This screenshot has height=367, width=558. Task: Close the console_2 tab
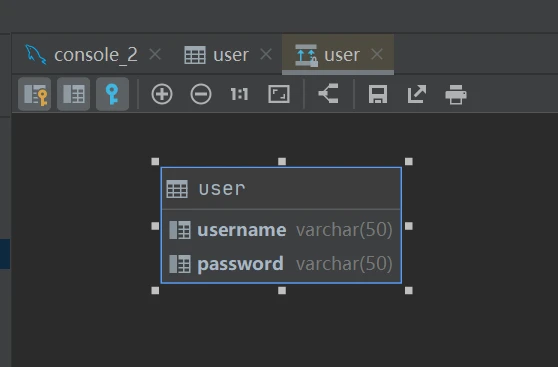(x=155, y=54)
